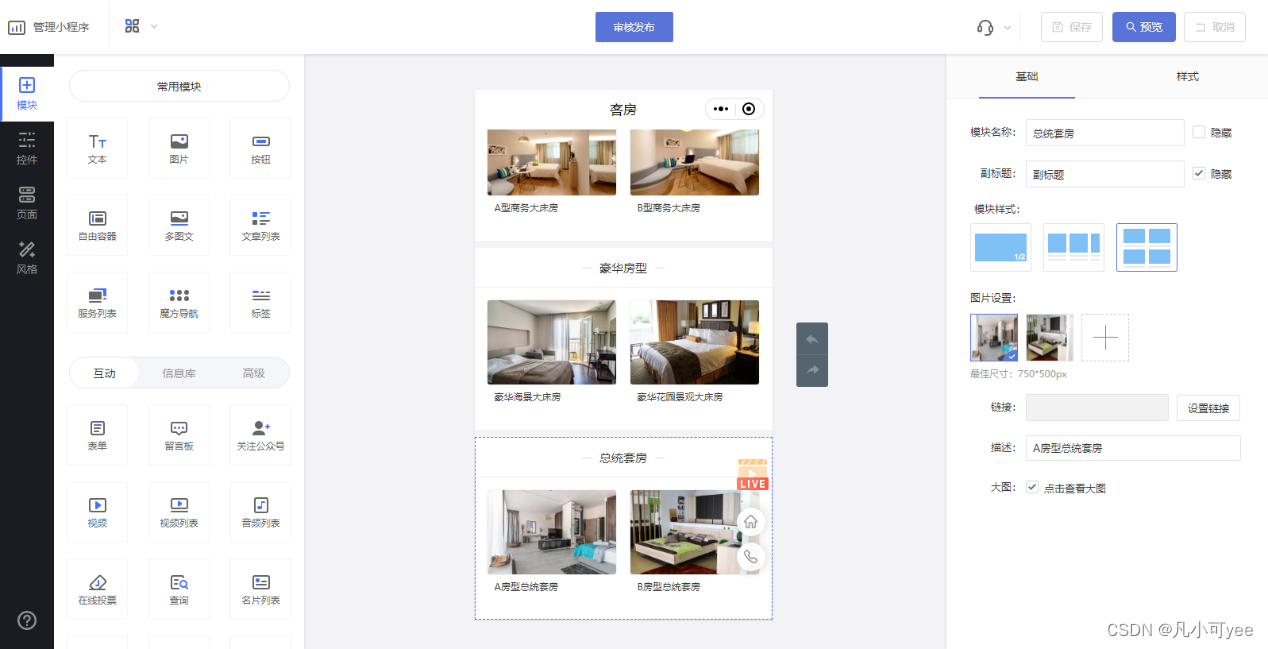Click the 取消 button
The image size is (1268, 649).
tap(1215, 27)
